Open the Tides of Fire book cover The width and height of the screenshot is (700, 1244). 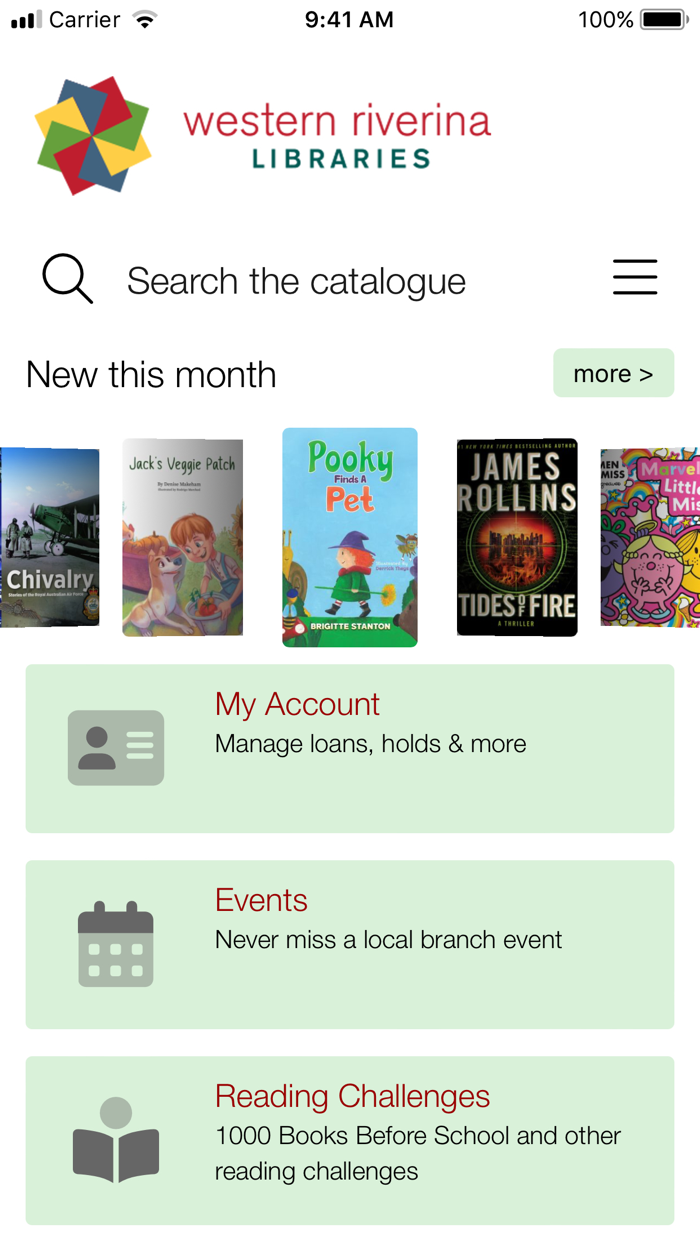[x=517, y=537]
